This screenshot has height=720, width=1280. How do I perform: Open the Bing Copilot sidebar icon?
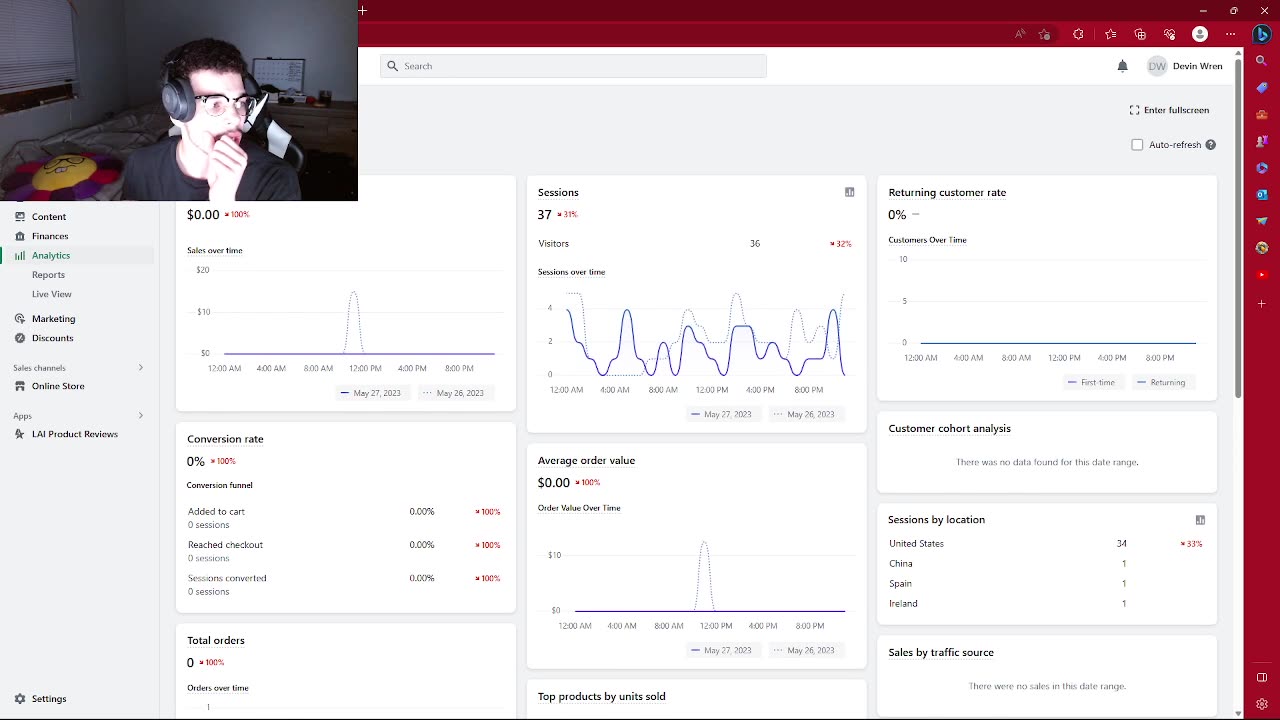click(1262, 34)
